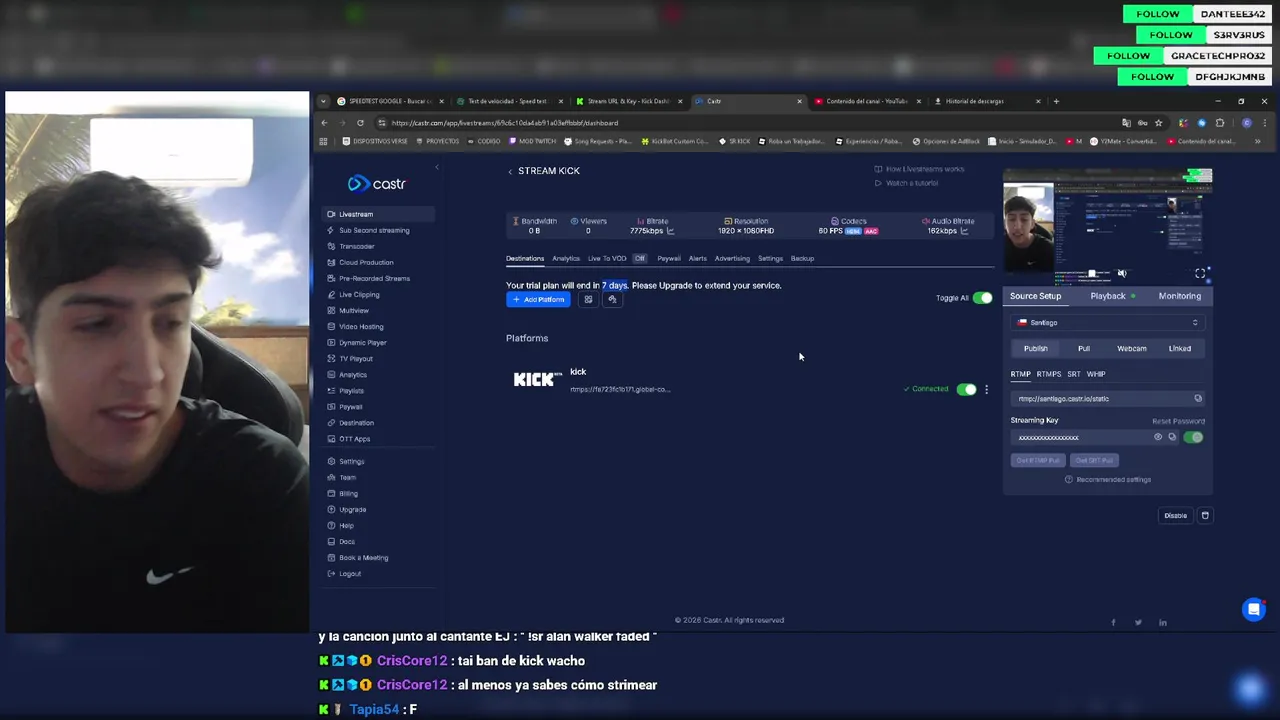The width and height of the screenshot is (1280, 720).
Task: Click the Pre-Recorded Streams sidebar icon
Action: [x=331, y=278]
